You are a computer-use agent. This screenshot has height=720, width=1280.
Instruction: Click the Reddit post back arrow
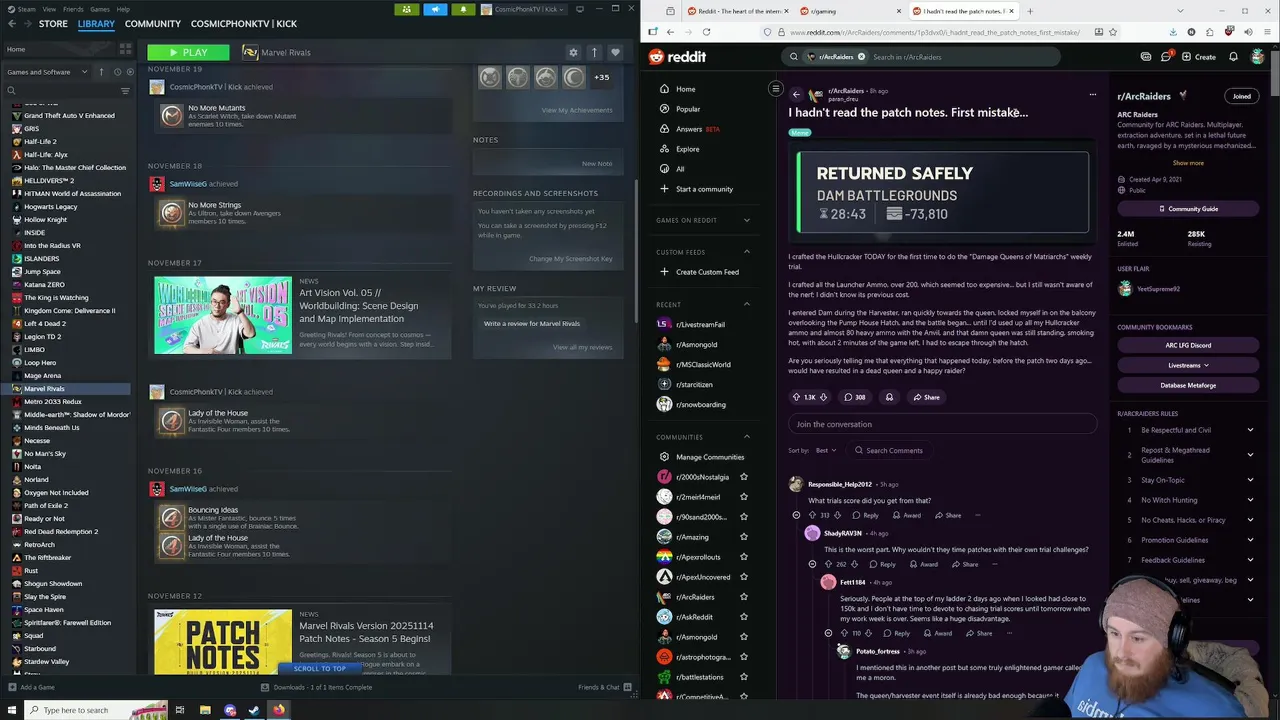796,95
